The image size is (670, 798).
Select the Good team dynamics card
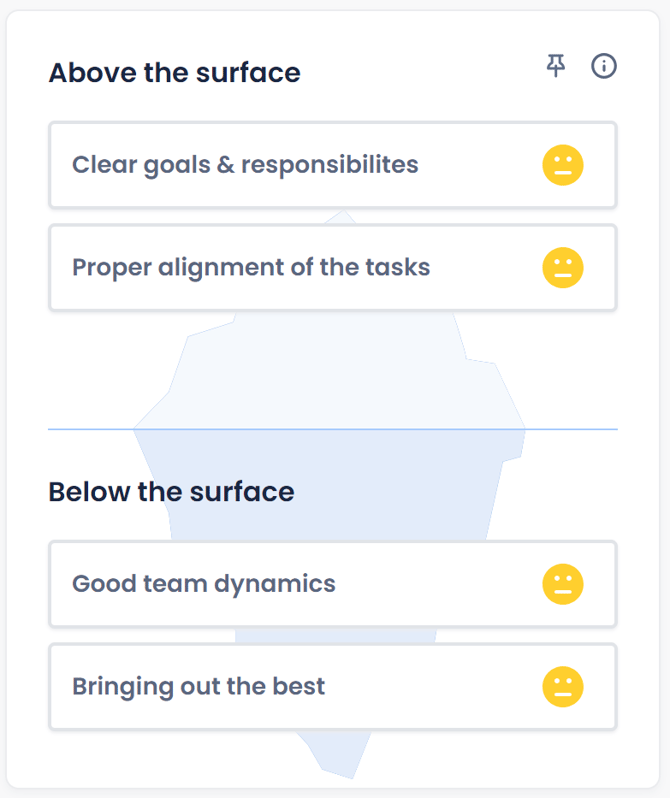333,584
